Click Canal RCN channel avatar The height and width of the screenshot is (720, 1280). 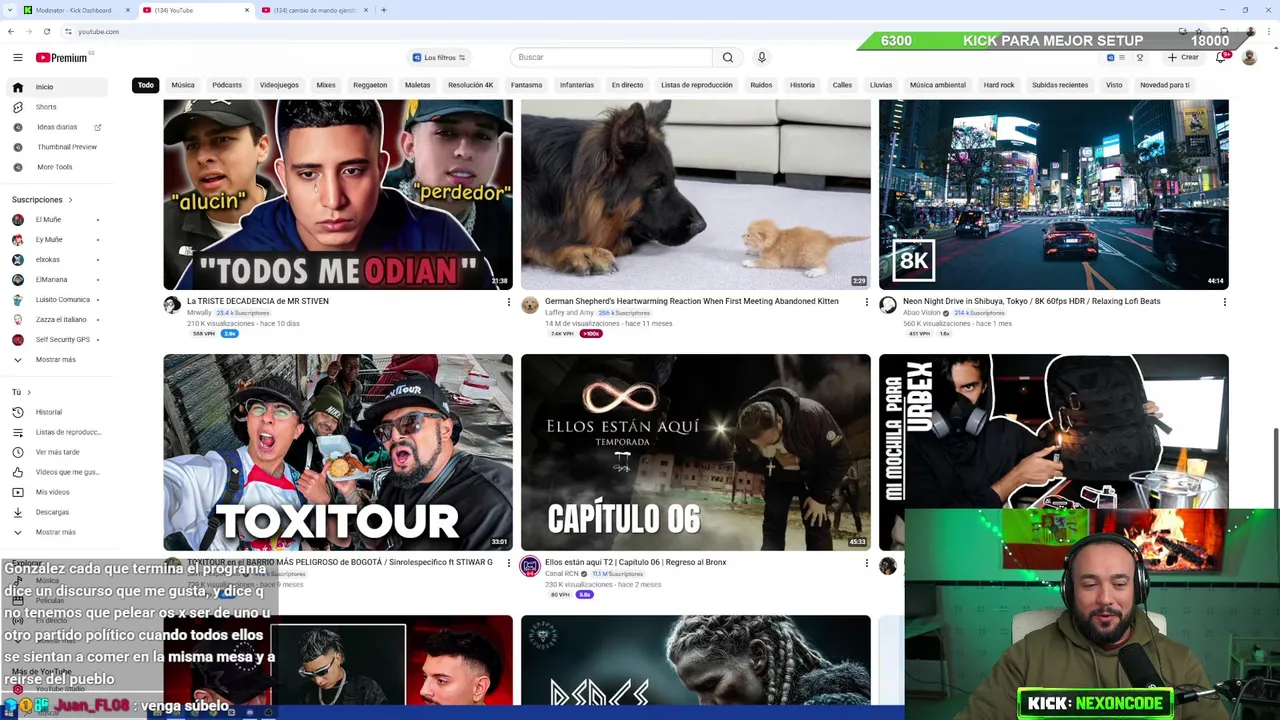point(530,566)
